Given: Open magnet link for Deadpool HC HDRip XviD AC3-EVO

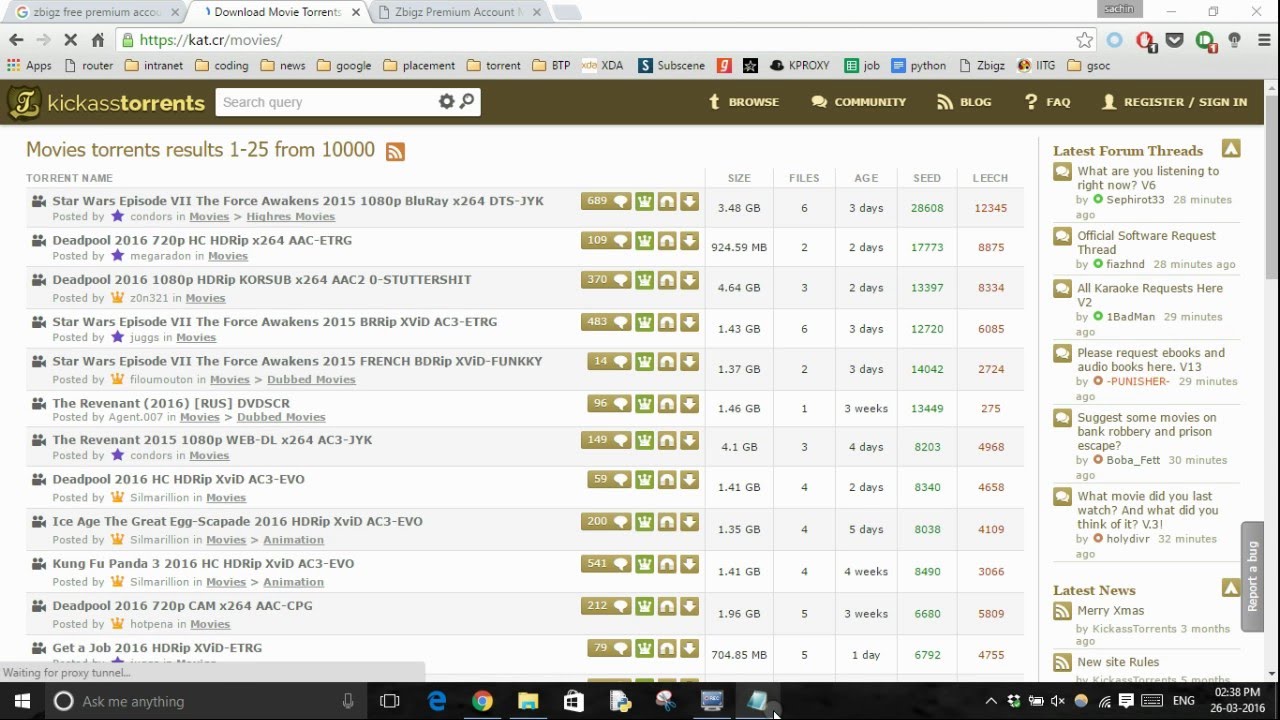Looking at the screenshot, I should tap(667, 480).
